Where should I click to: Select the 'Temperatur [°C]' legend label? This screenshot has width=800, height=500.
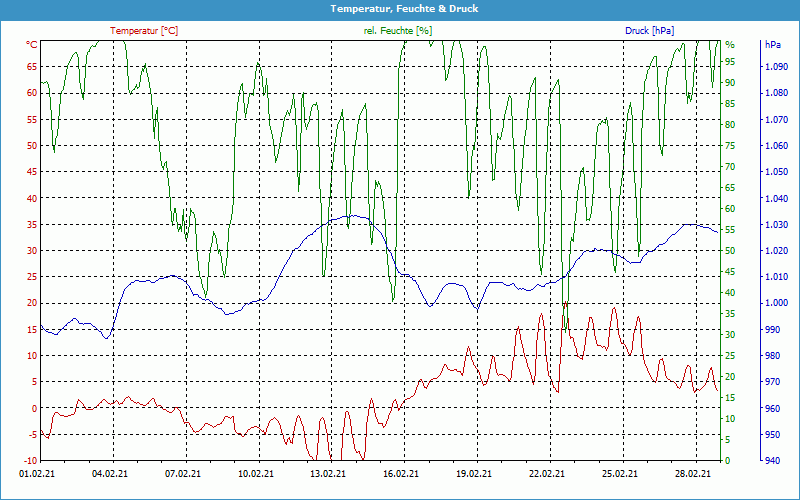(x=144, y=31)
